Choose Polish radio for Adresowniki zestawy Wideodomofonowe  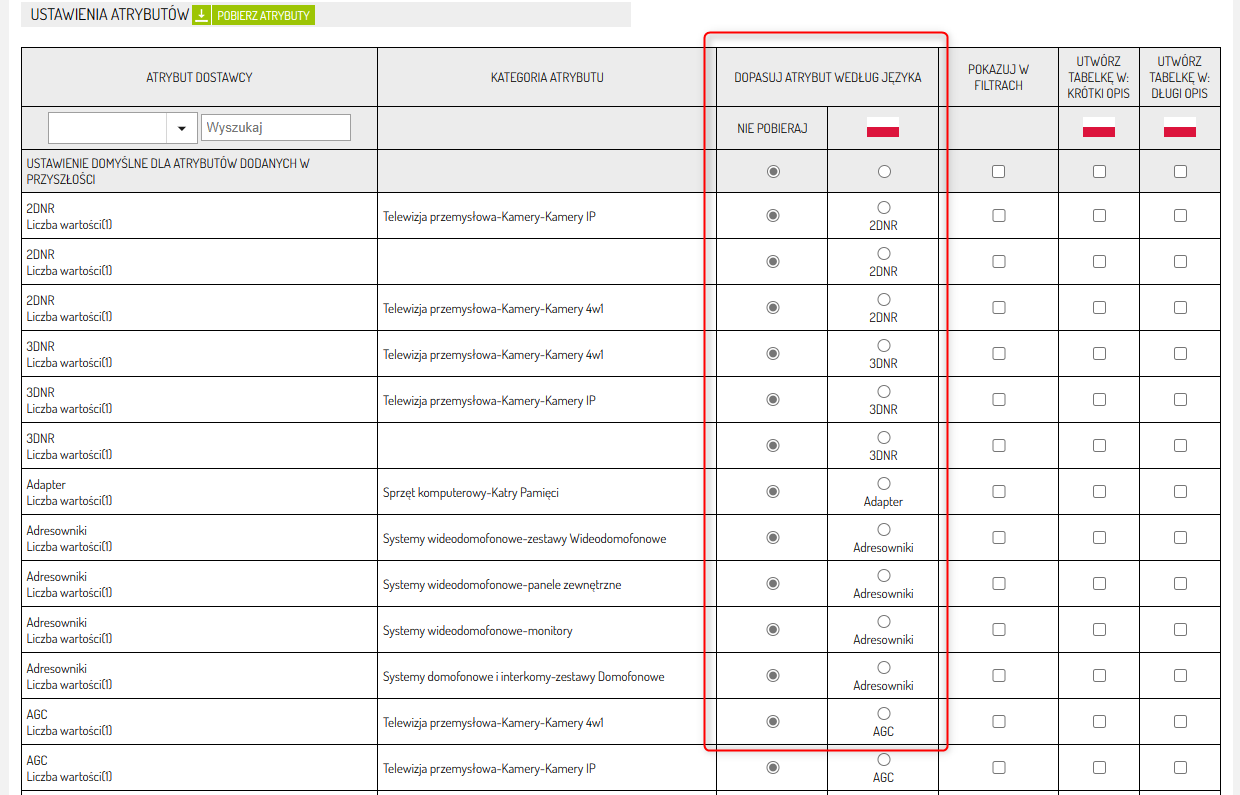883,529
